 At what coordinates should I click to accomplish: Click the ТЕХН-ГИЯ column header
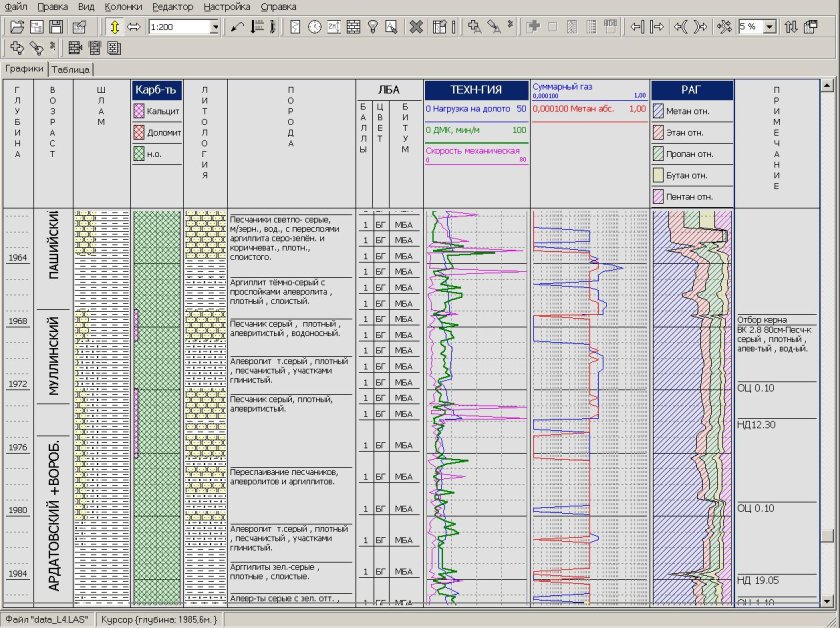click(476, 89)
